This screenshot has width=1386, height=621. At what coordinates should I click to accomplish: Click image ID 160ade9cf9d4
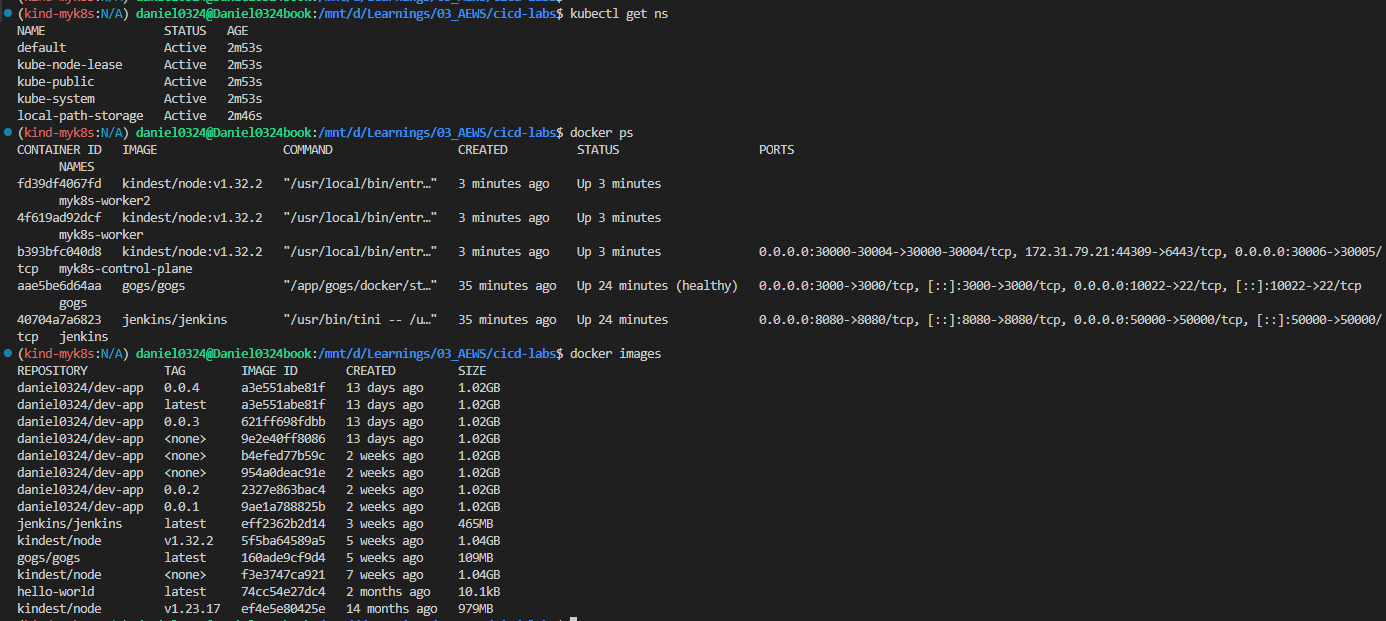pos(283,558)
